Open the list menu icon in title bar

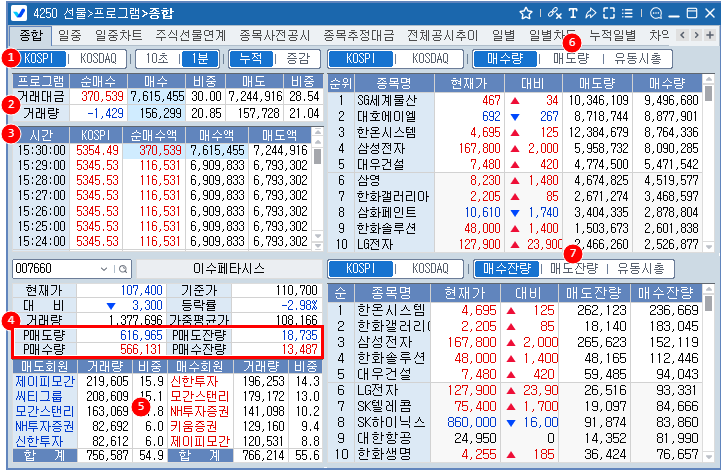point(627,13)
